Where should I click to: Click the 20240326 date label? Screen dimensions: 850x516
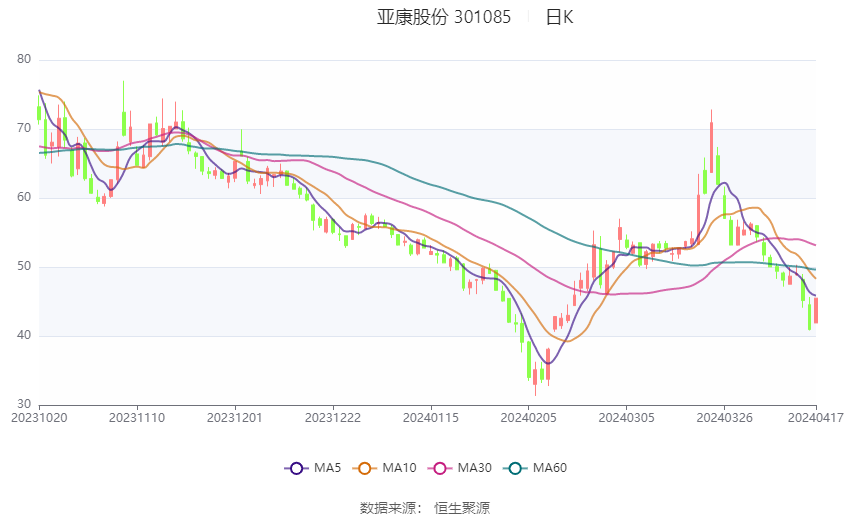722,417
